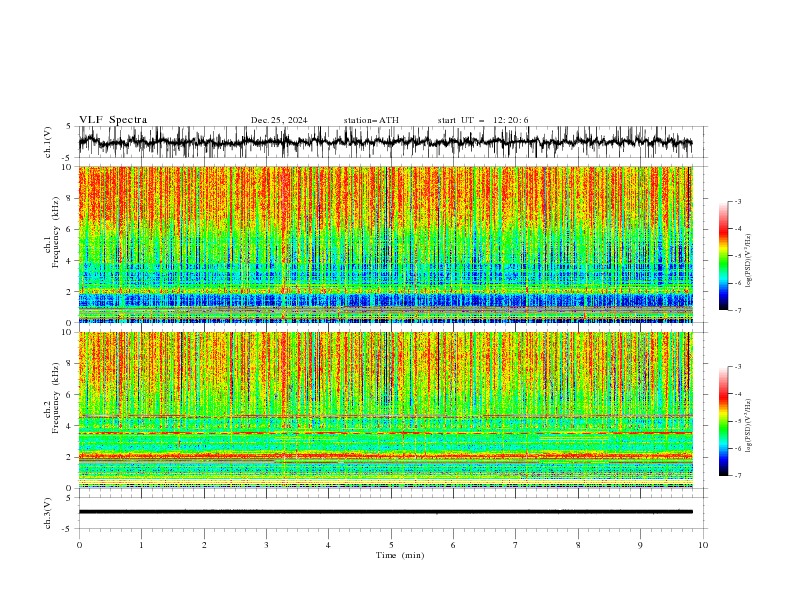Screen dimensions: 792x612
Task: Click the time axis tick label "9"
Action: point(640,545)
